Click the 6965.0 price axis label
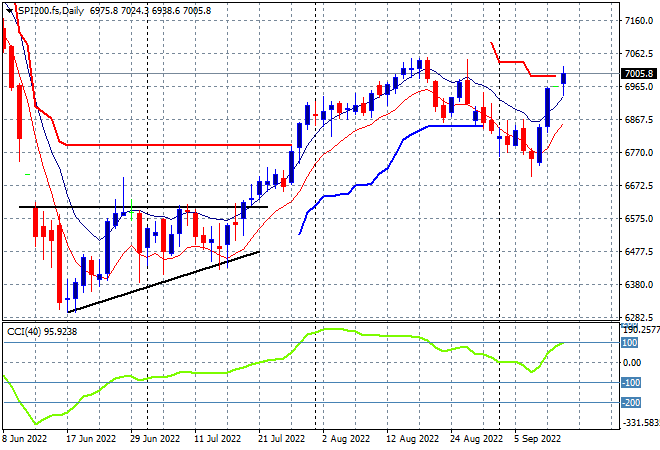660x450 pixels. 639,87
